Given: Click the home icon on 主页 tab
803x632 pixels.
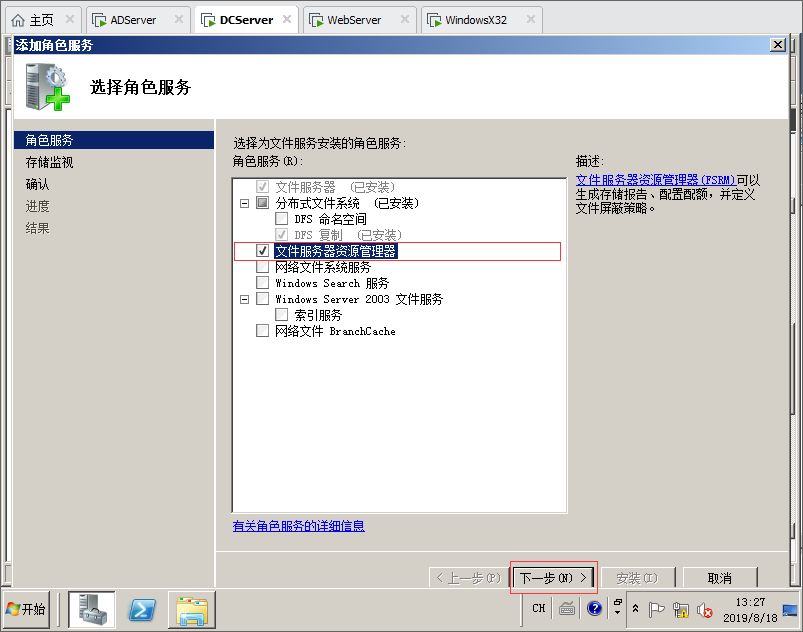Looking at the screenshot, I should coord(18,20).
